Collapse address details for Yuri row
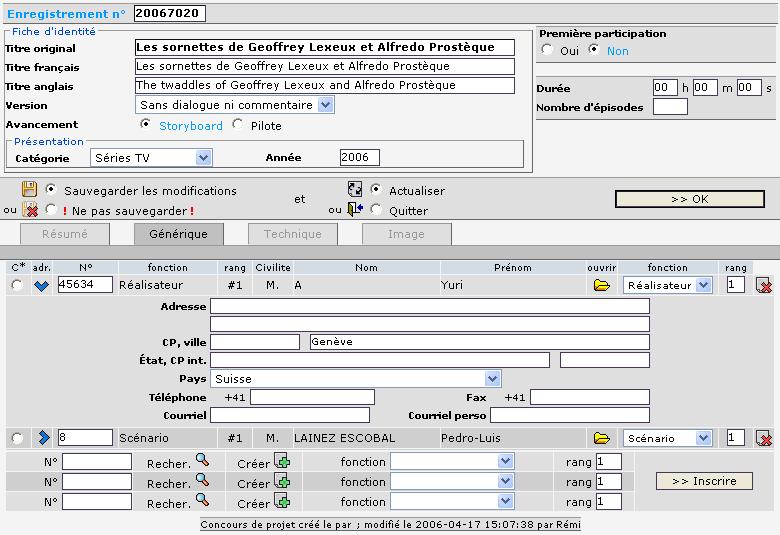Image resolution: width=780 pixels, height=535 pixels. click(41, 286)
